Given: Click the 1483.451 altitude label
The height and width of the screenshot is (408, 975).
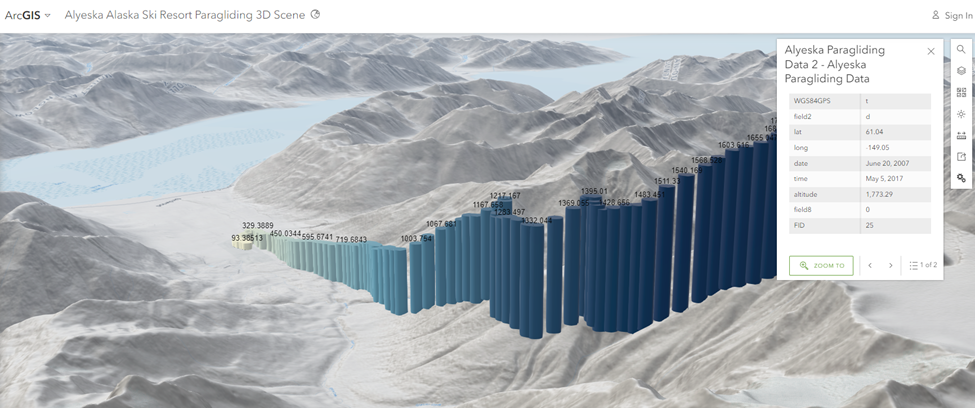Looking at the screenshot, I should [650, 195].
